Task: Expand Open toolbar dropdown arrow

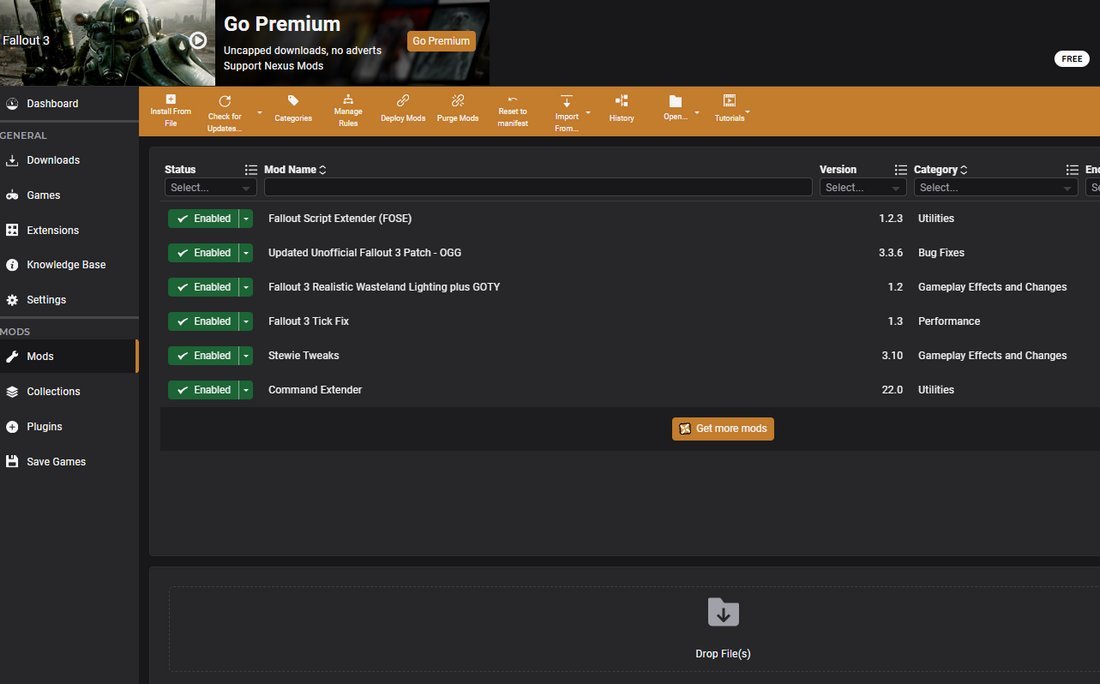Action: 697,112
